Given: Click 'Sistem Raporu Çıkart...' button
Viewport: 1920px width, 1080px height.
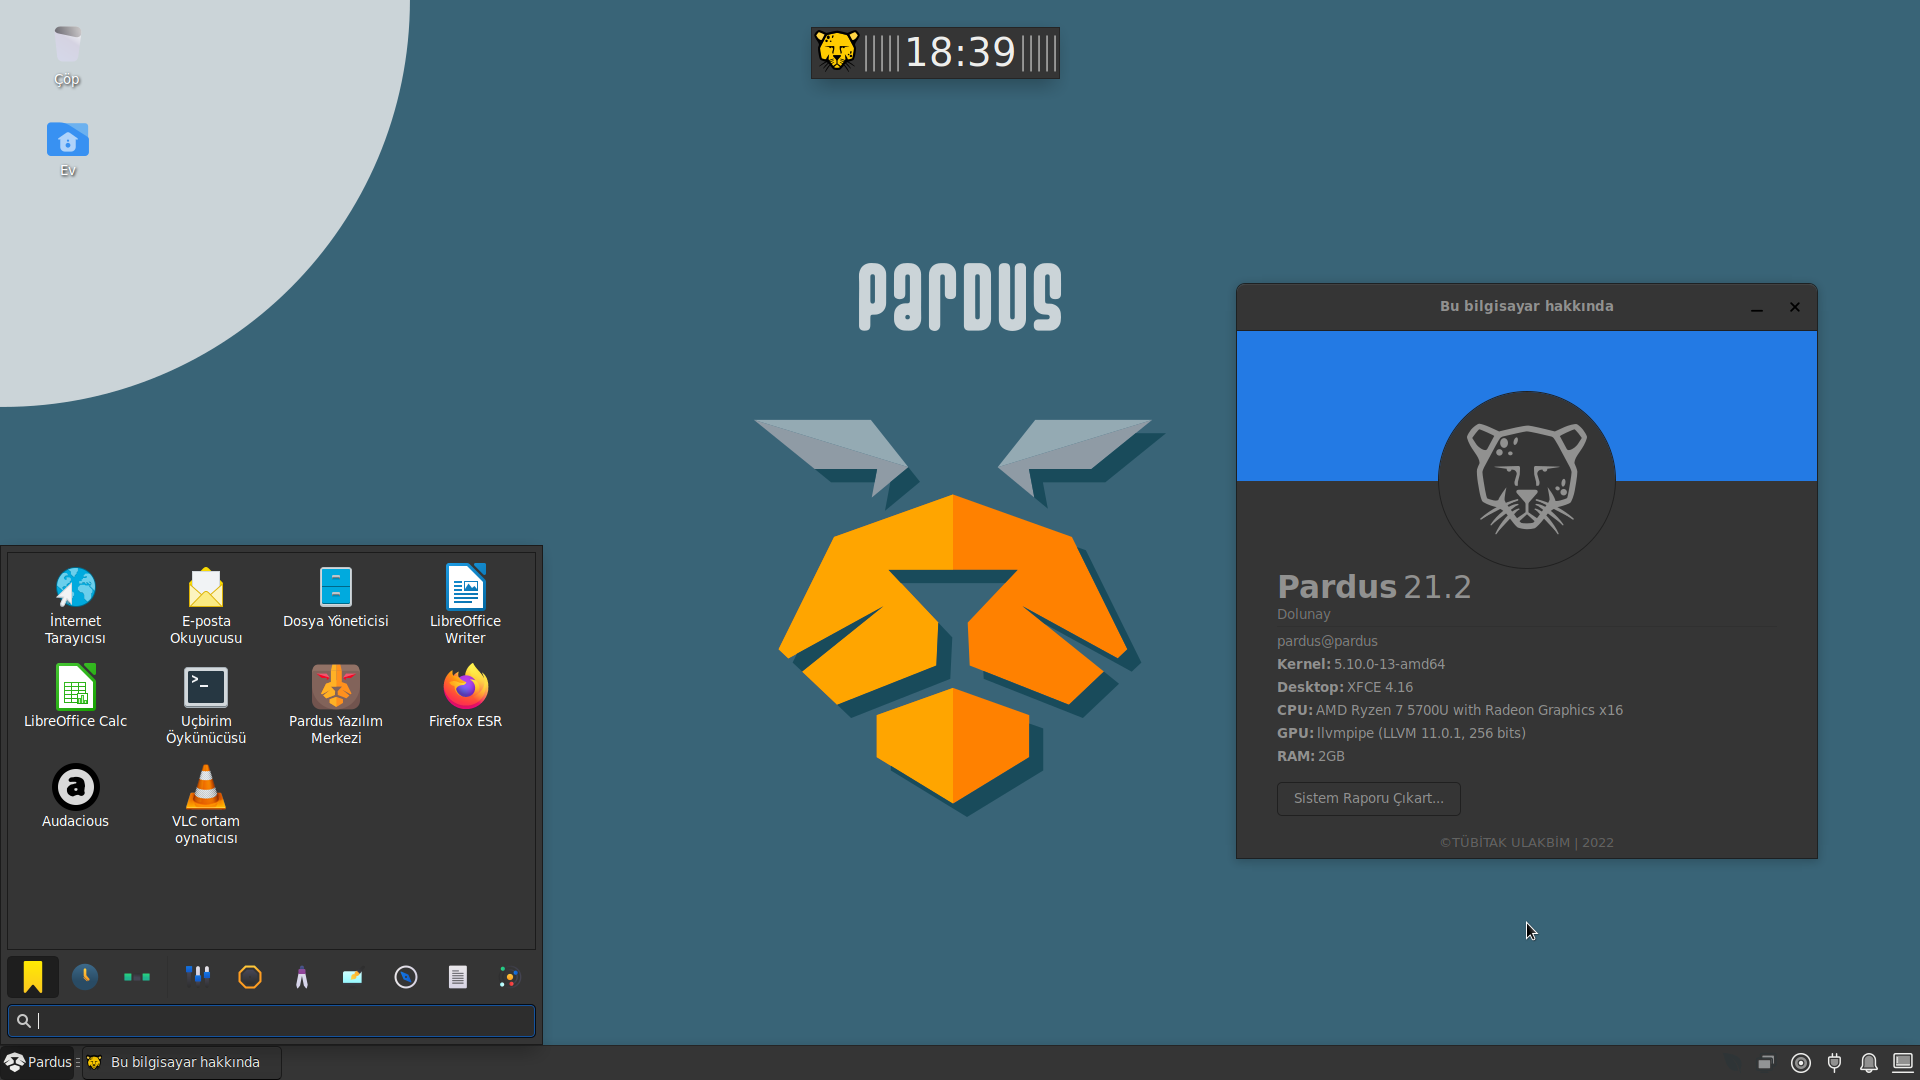Looking at the screenshot, I should point(1368,798).
